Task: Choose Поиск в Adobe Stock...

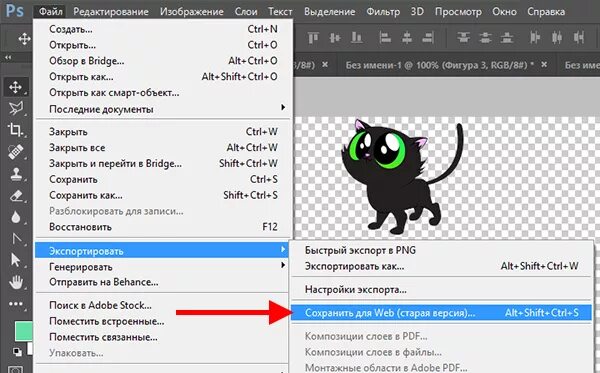Action: coord(161,305)
